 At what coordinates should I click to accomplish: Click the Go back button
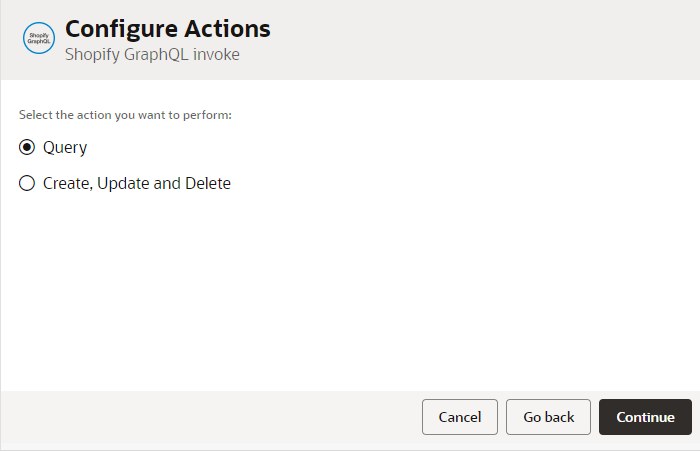548,417
